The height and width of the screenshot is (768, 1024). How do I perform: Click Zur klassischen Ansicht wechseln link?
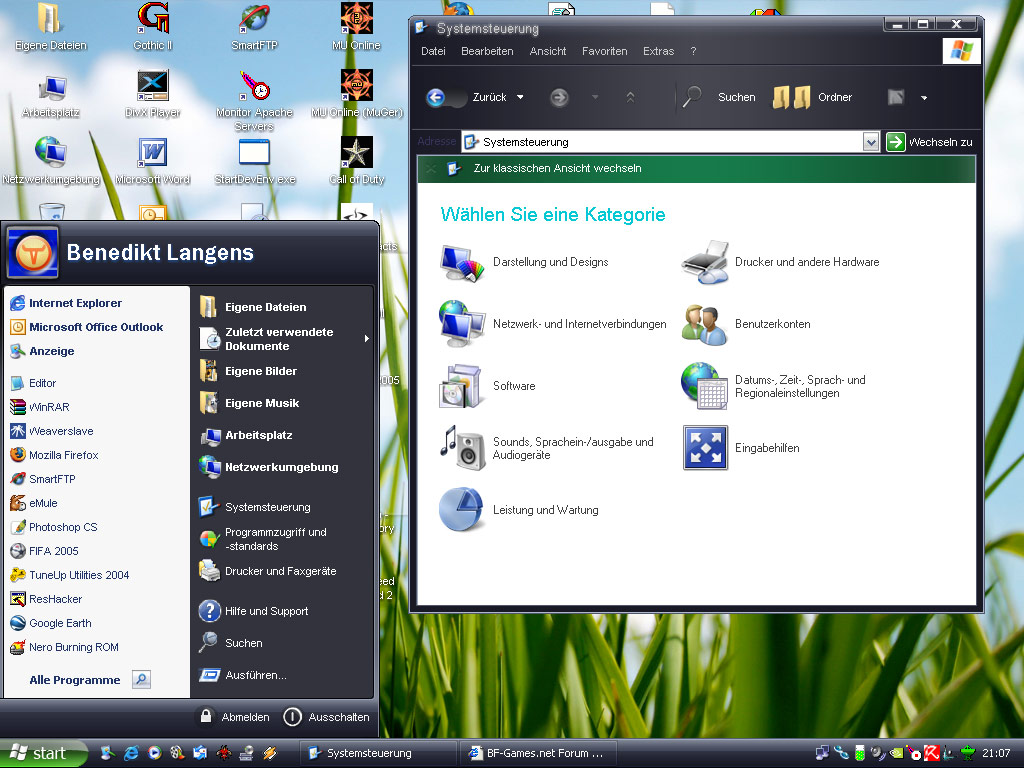tap(558, 168)
